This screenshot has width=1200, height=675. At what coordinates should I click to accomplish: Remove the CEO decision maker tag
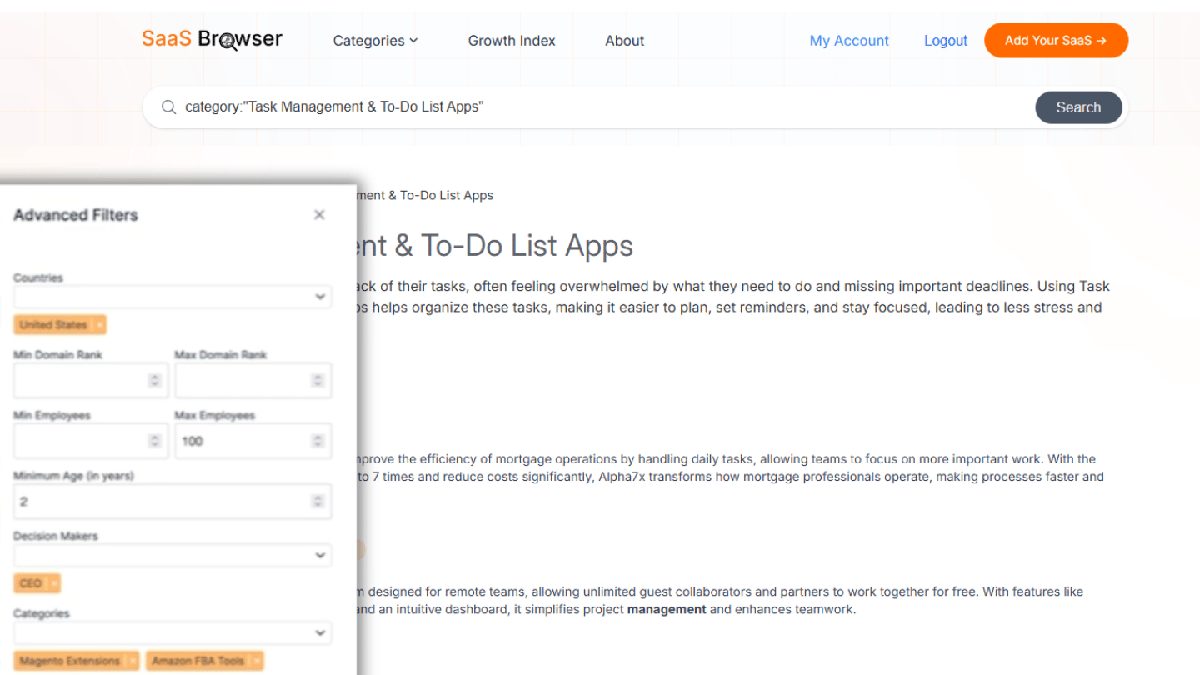52,583
